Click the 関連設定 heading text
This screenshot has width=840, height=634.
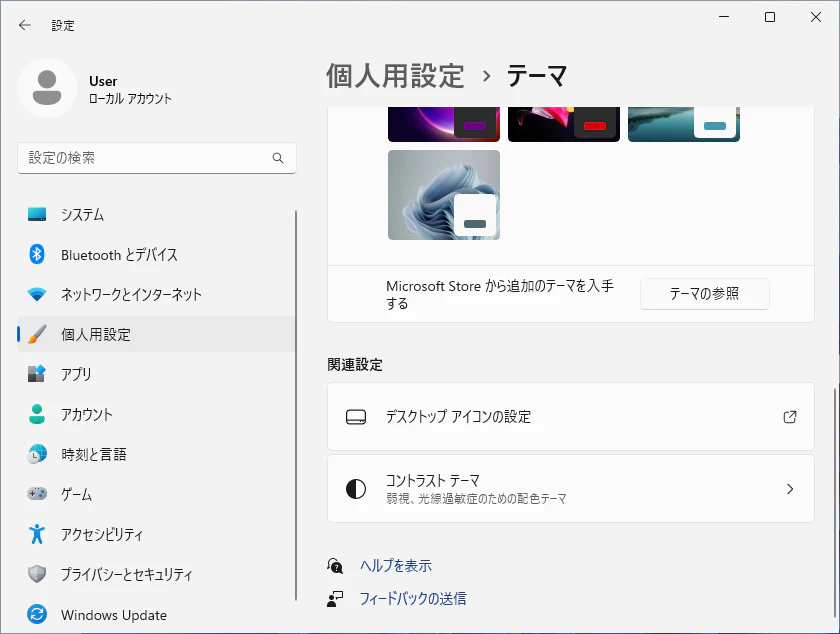click(355, 365)
